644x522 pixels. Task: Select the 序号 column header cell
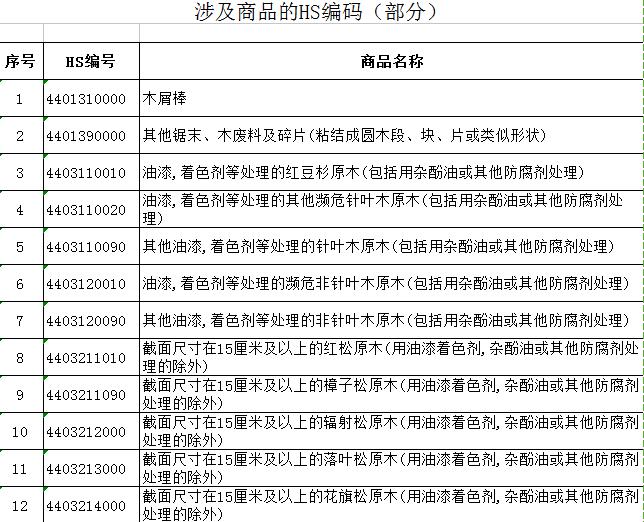point(20,62)
